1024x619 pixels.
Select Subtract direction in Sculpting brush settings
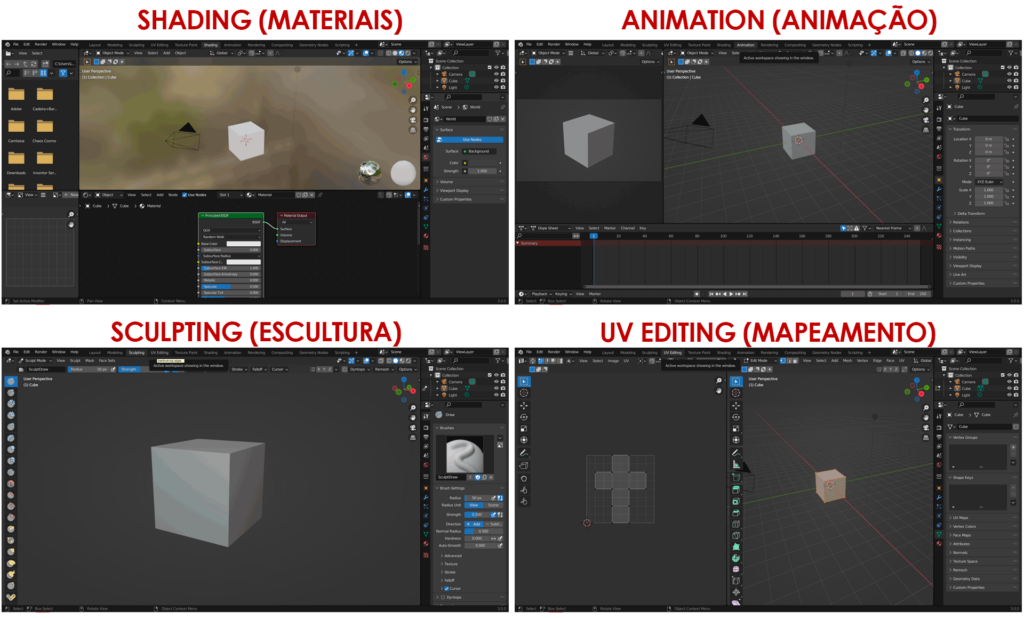point(494,524)
